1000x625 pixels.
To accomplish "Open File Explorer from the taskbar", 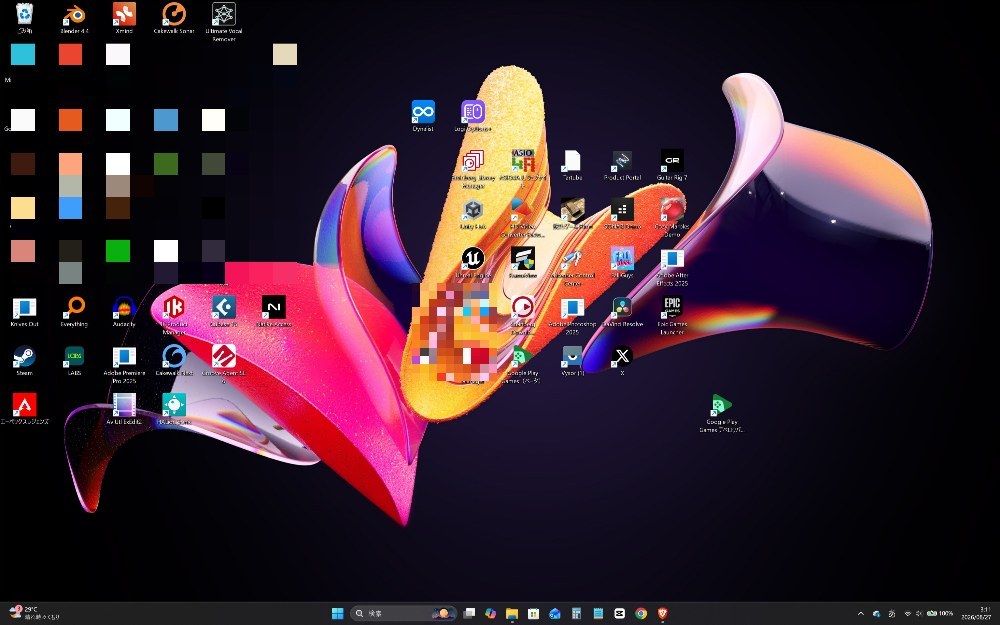I will 512,613.
